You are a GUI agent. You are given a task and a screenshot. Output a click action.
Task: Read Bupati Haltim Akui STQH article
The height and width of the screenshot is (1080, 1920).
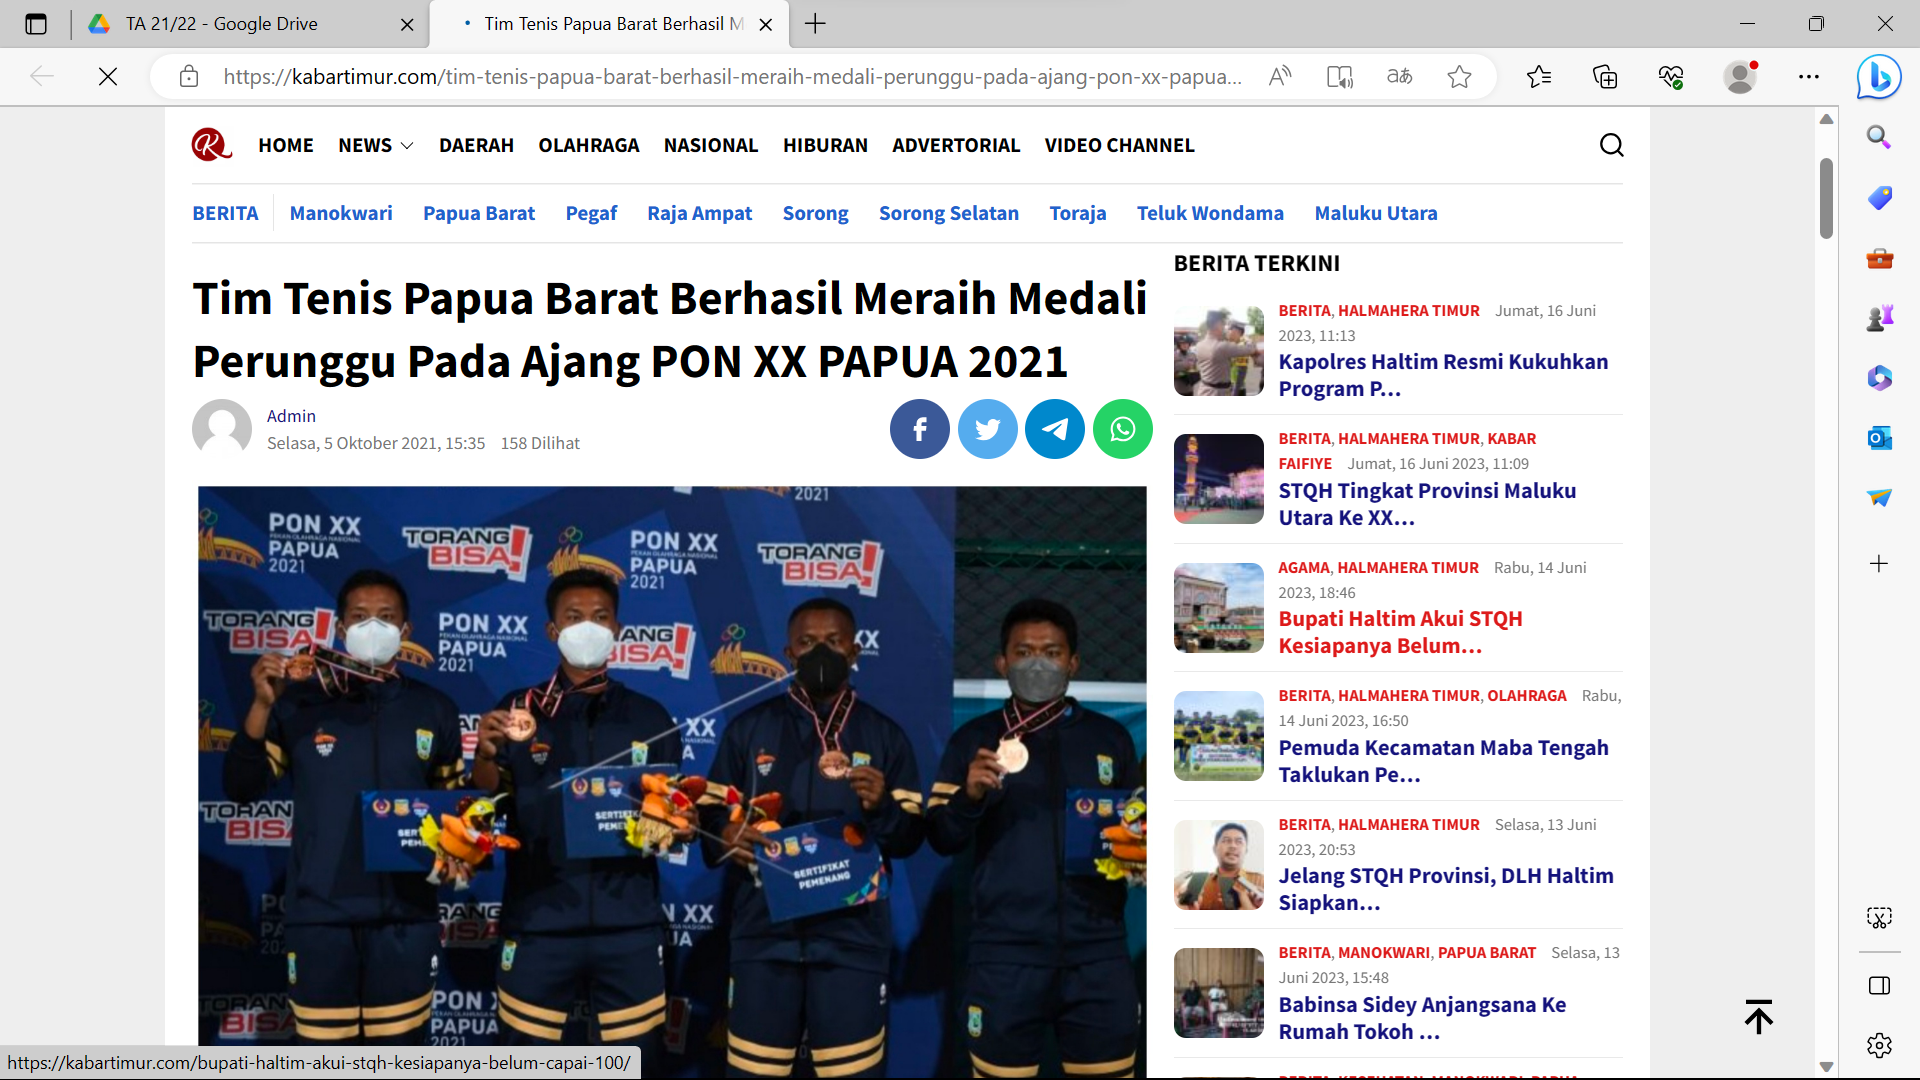pyautogui.click(x=1400, y=632)
